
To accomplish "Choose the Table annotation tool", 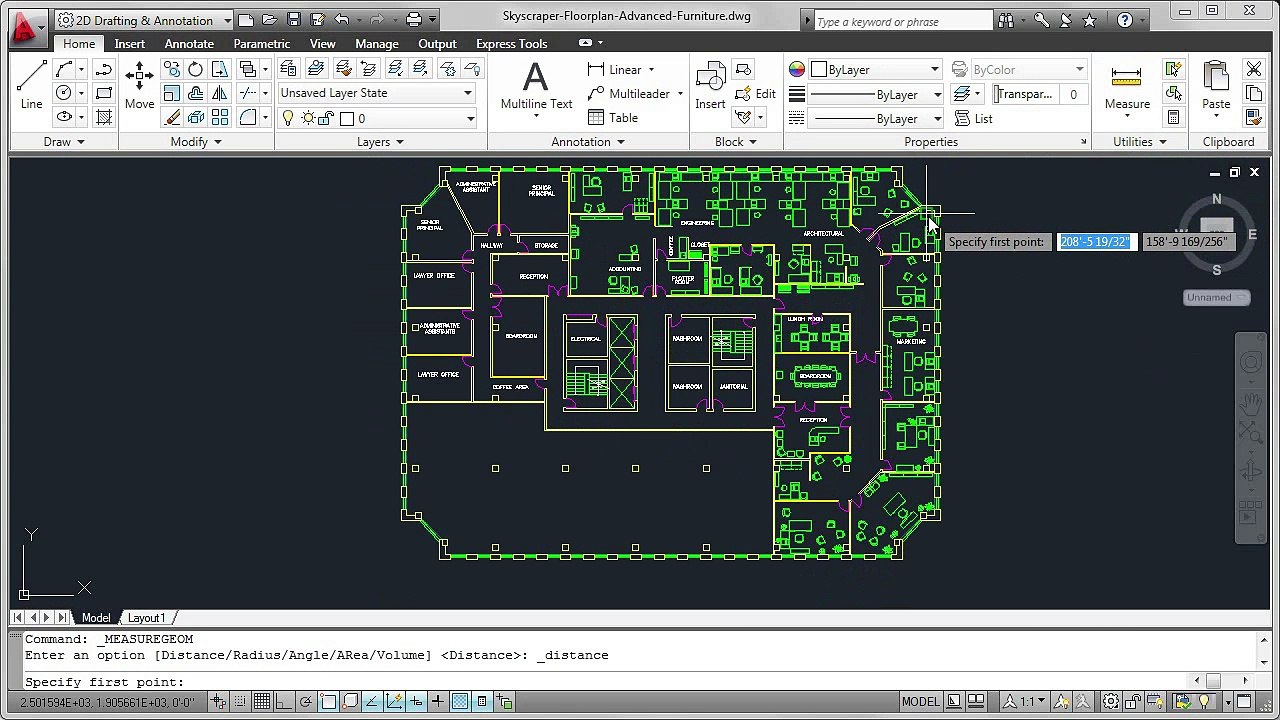I will (613, 117).
